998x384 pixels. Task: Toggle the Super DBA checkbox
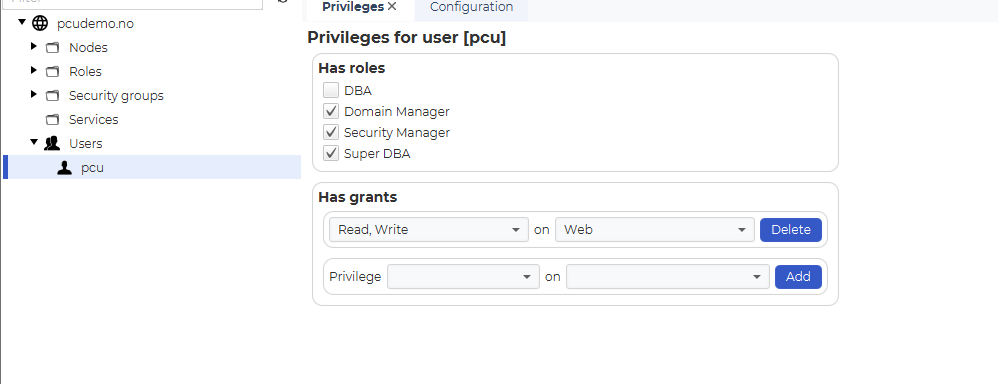click(x=331, y=153)
